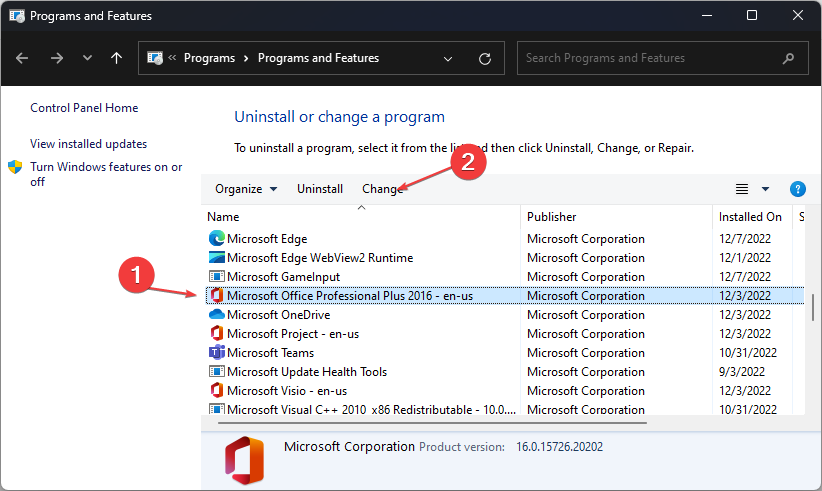Select Programs and Features breadcrumb
This screenshot has width=822, height=491.
point(318,58)
